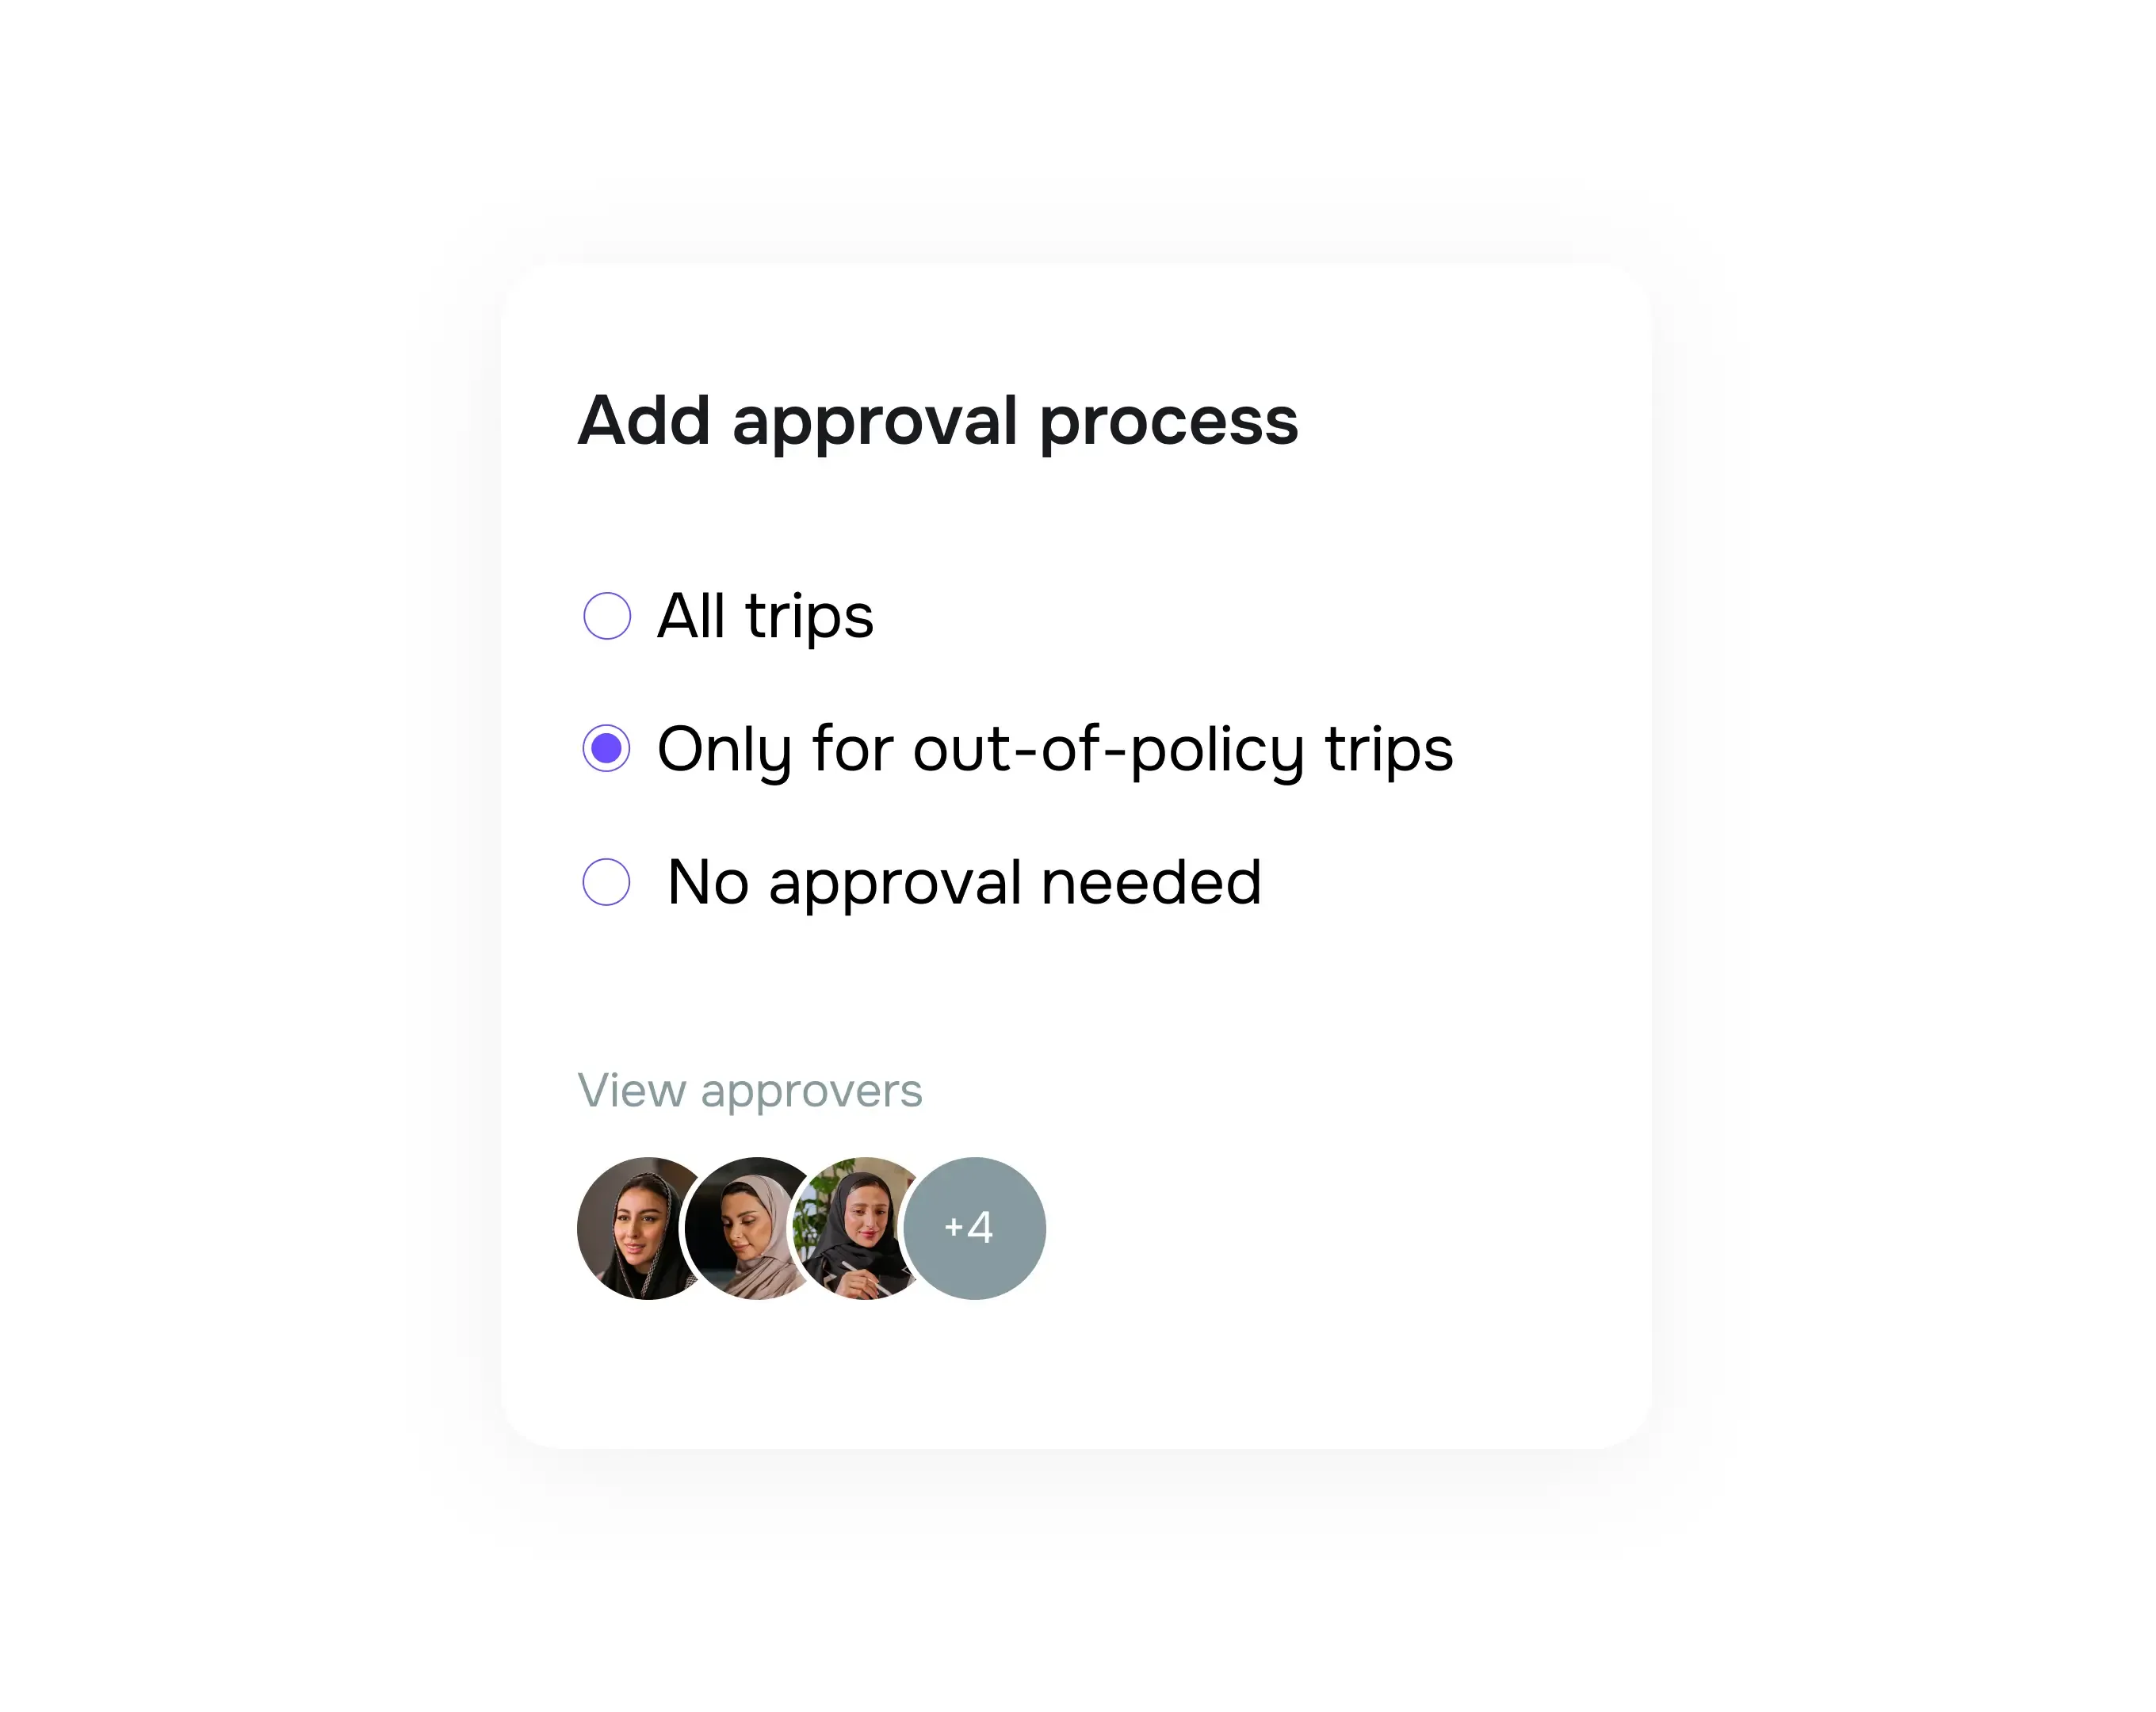Click the No approval needed label
The width and height of the screenshot is (2156, 1712).
tap(962, 882)
